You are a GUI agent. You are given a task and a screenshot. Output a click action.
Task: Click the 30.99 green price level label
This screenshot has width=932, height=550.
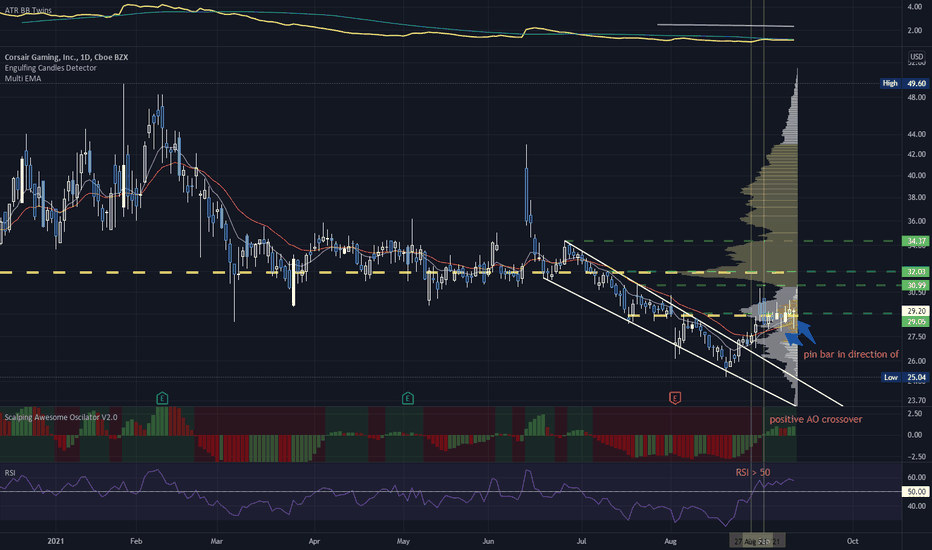[x=915, y=285]
